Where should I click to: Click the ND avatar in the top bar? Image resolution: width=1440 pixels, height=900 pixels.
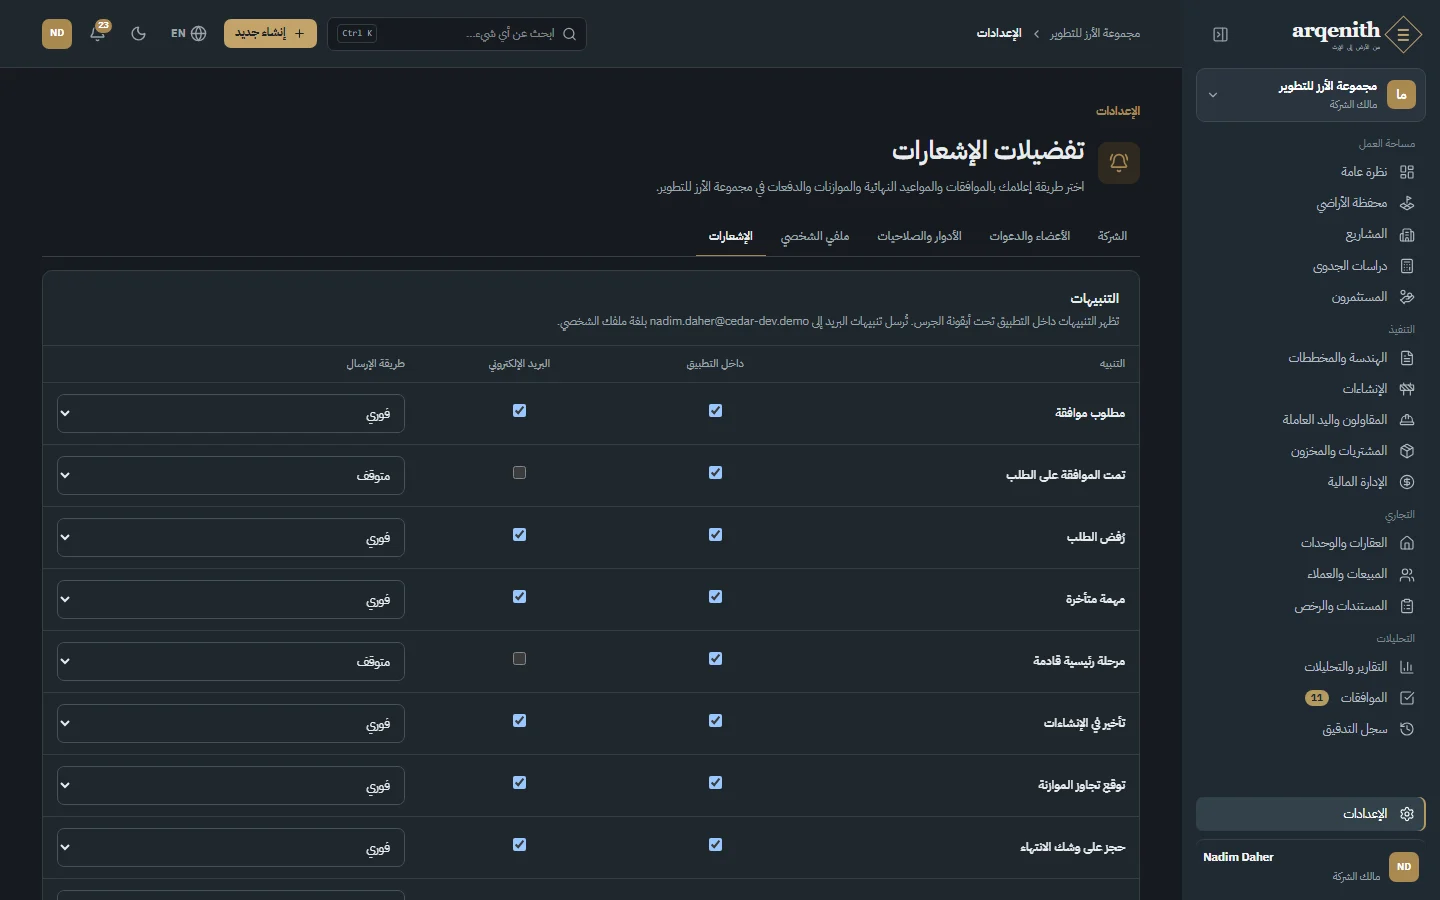click(57, 33)
